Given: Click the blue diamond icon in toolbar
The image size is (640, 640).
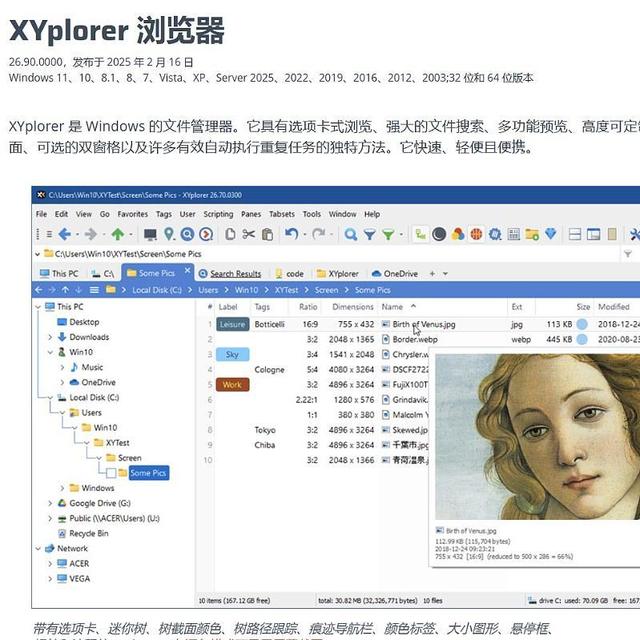Looking at the screenshot, I should coord(550,234).
